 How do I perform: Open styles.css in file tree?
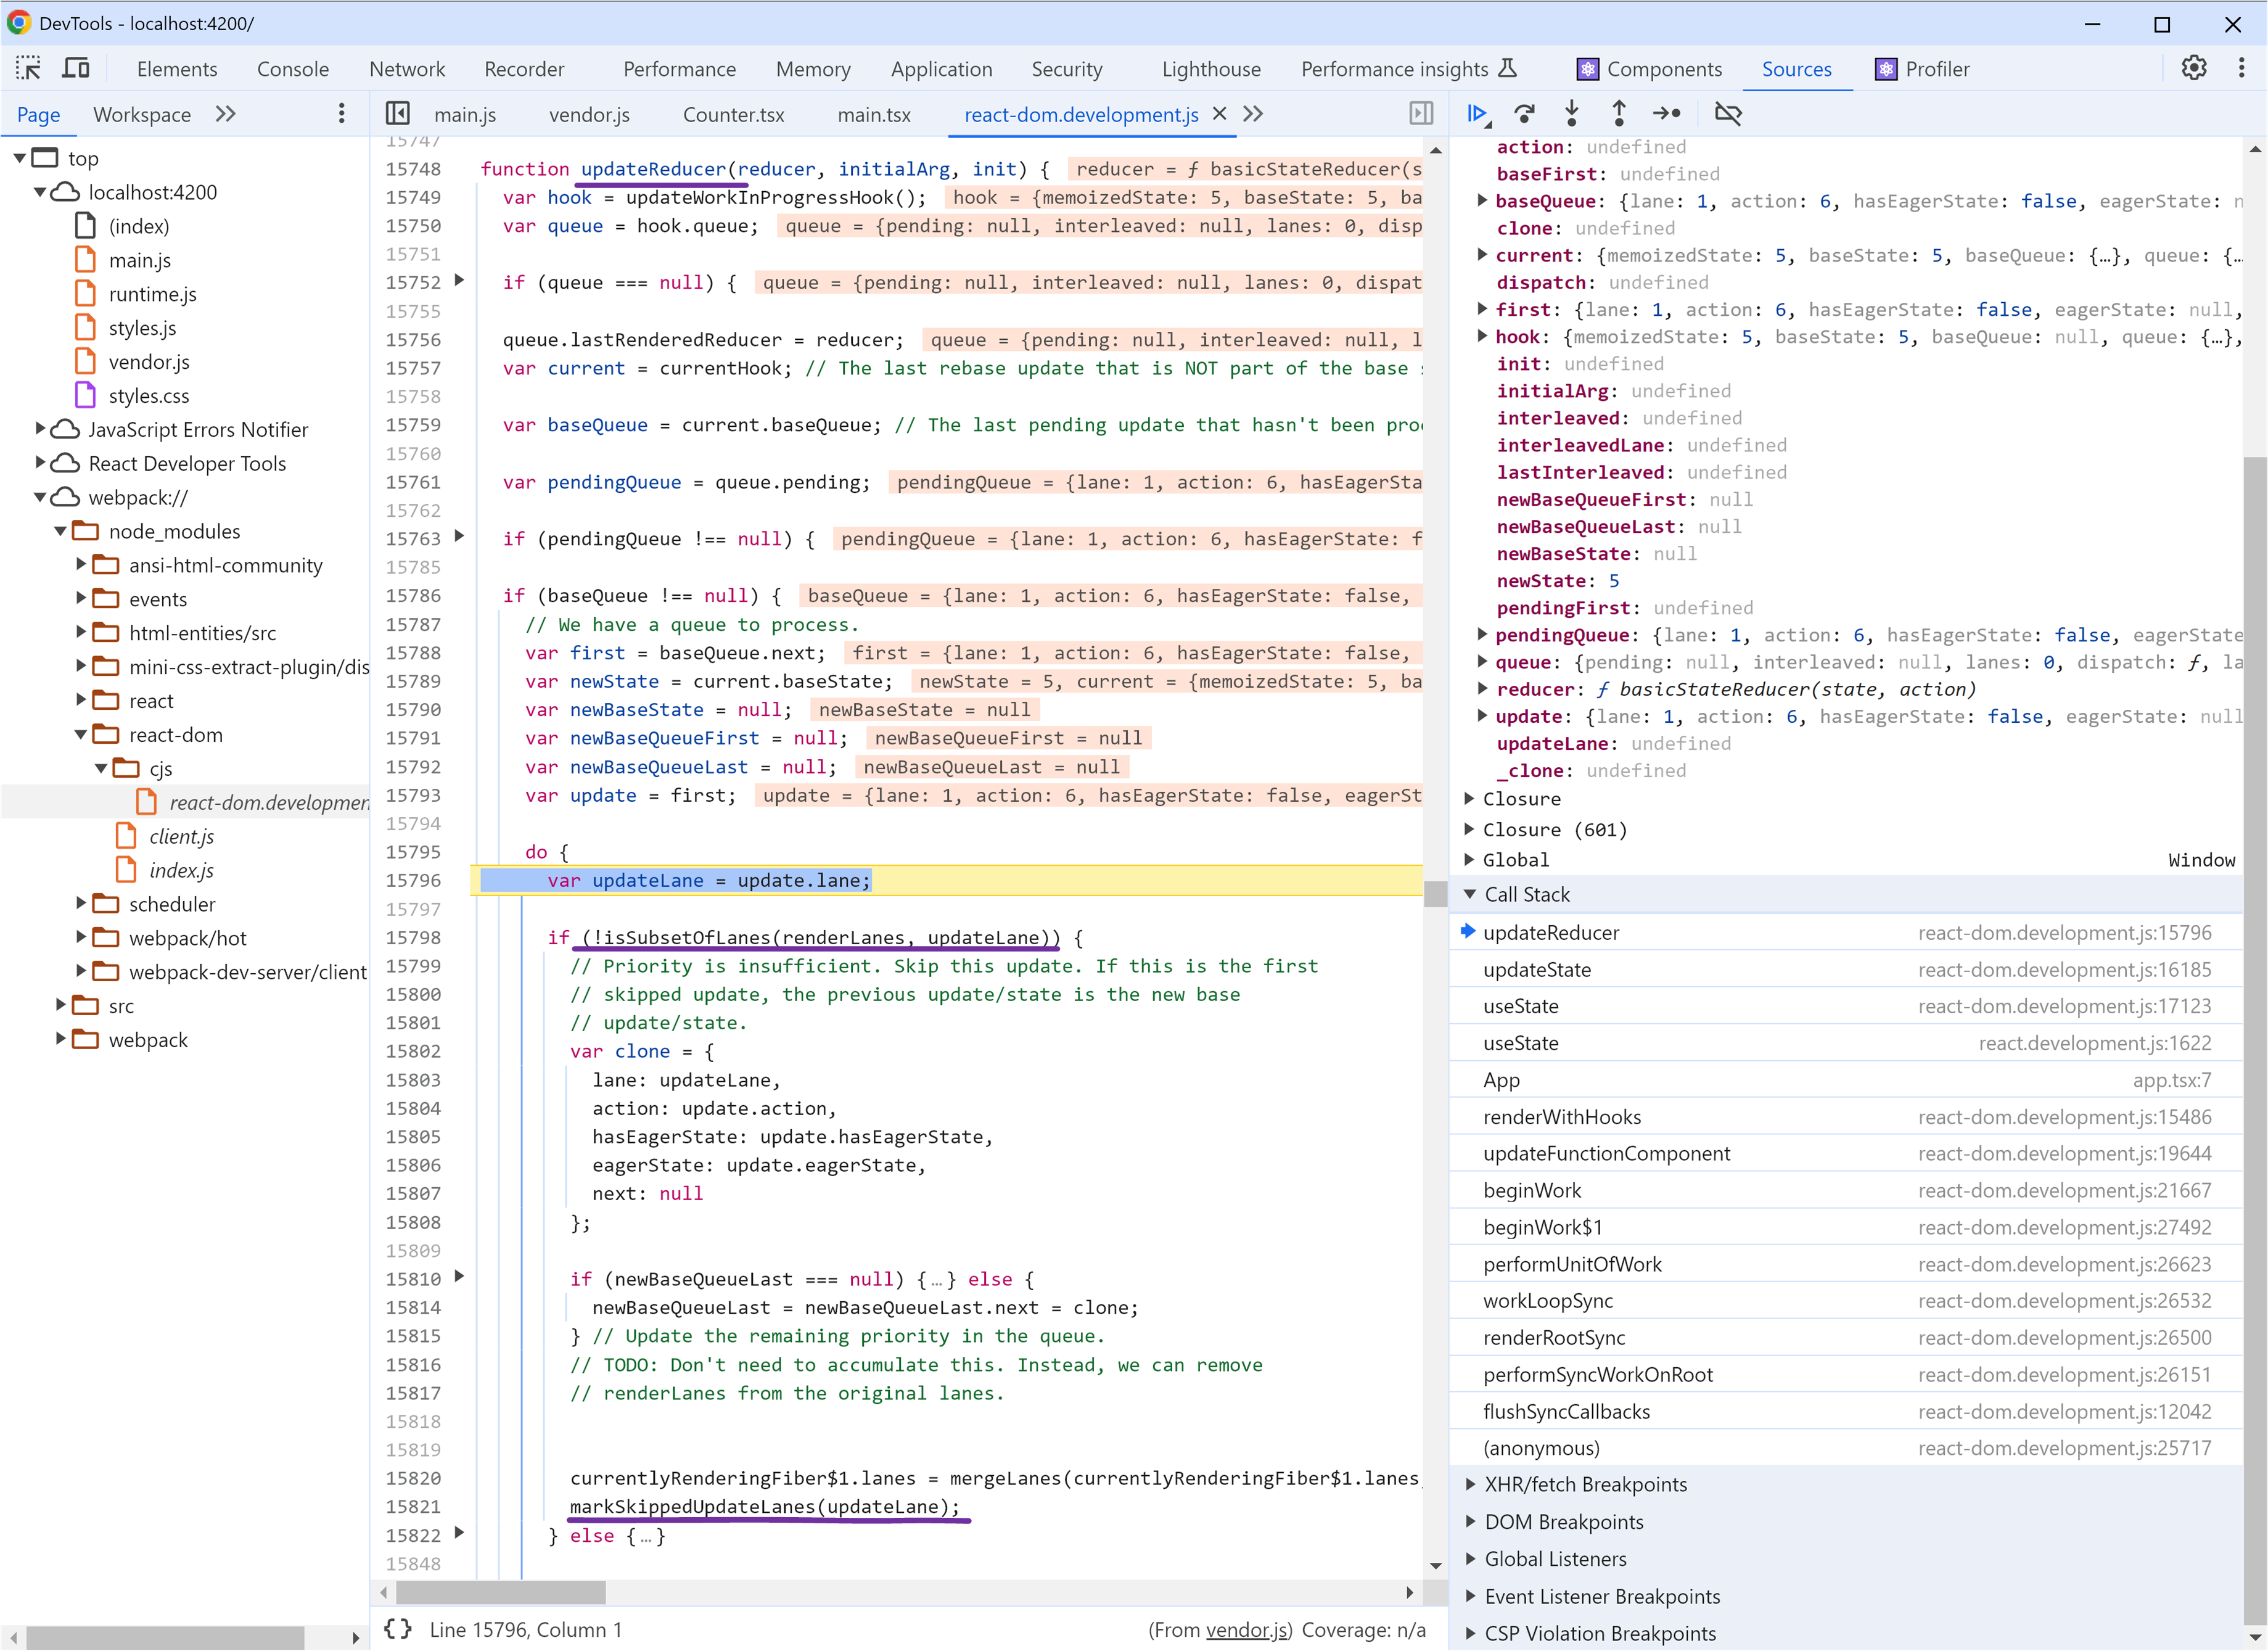pos(149,396)
